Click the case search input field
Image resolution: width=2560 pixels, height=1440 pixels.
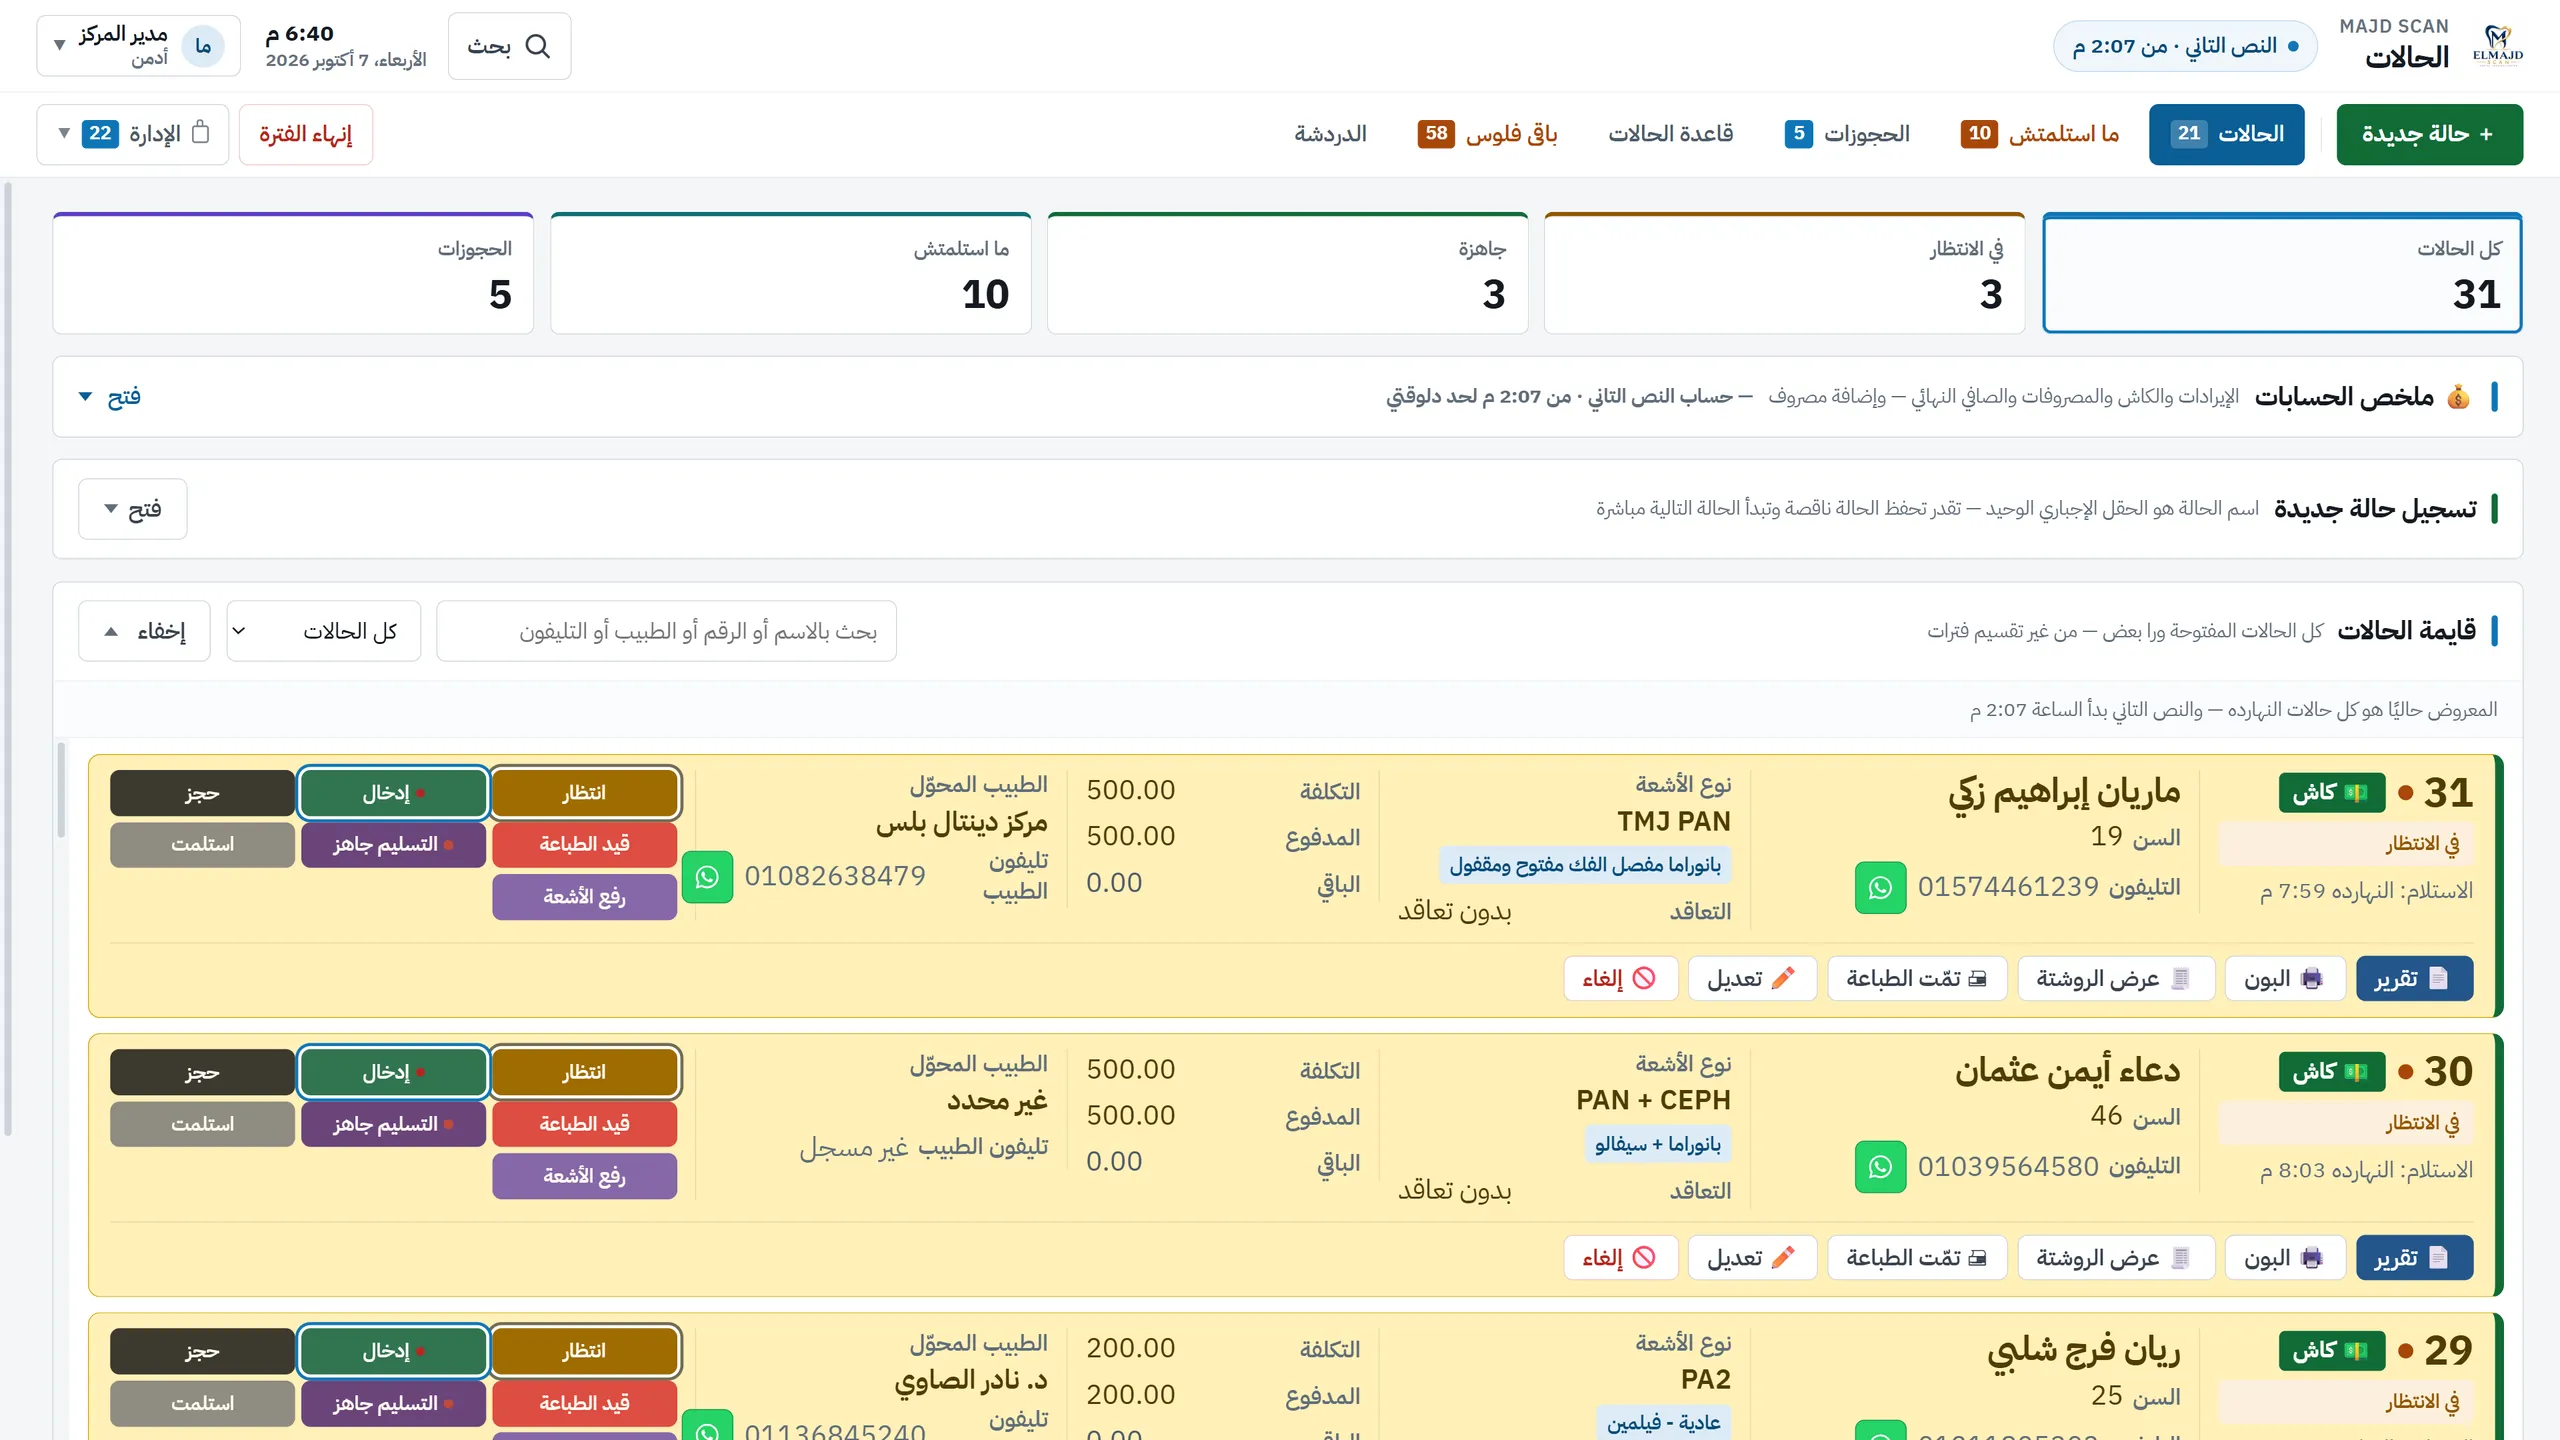(x=666, y=631)
